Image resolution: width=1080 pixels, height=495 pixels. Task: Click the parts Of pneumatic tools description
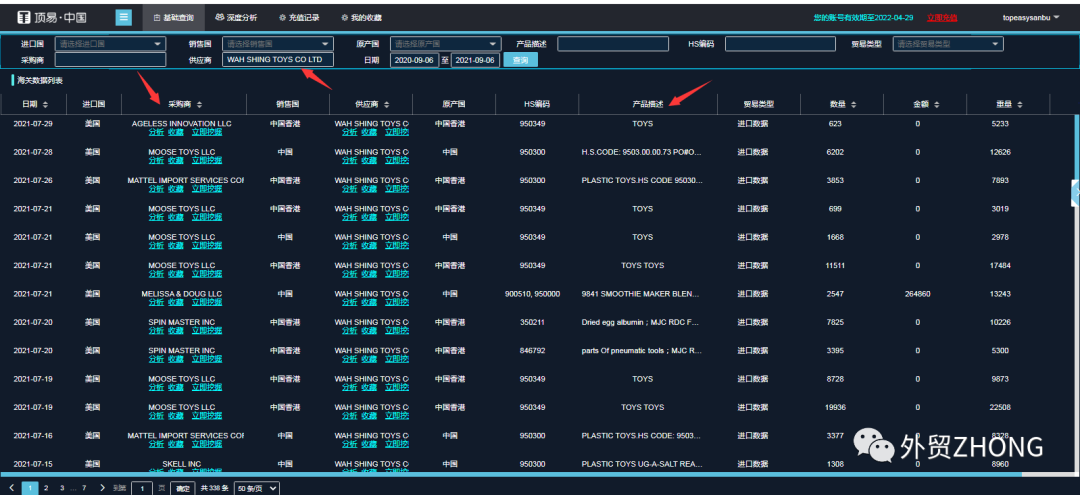tap(642, 350)
